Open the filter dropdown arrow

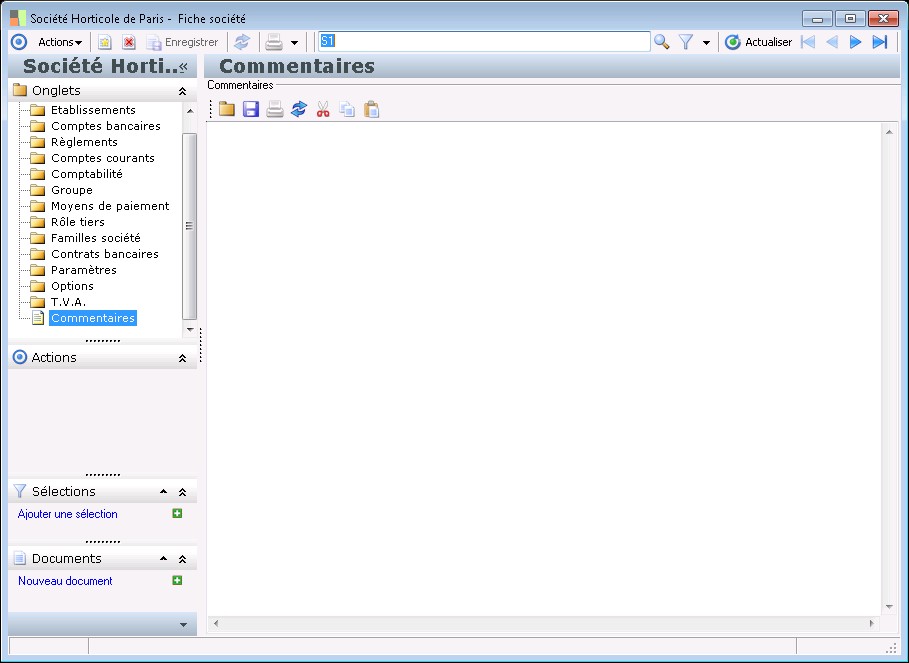click(706, 43)
